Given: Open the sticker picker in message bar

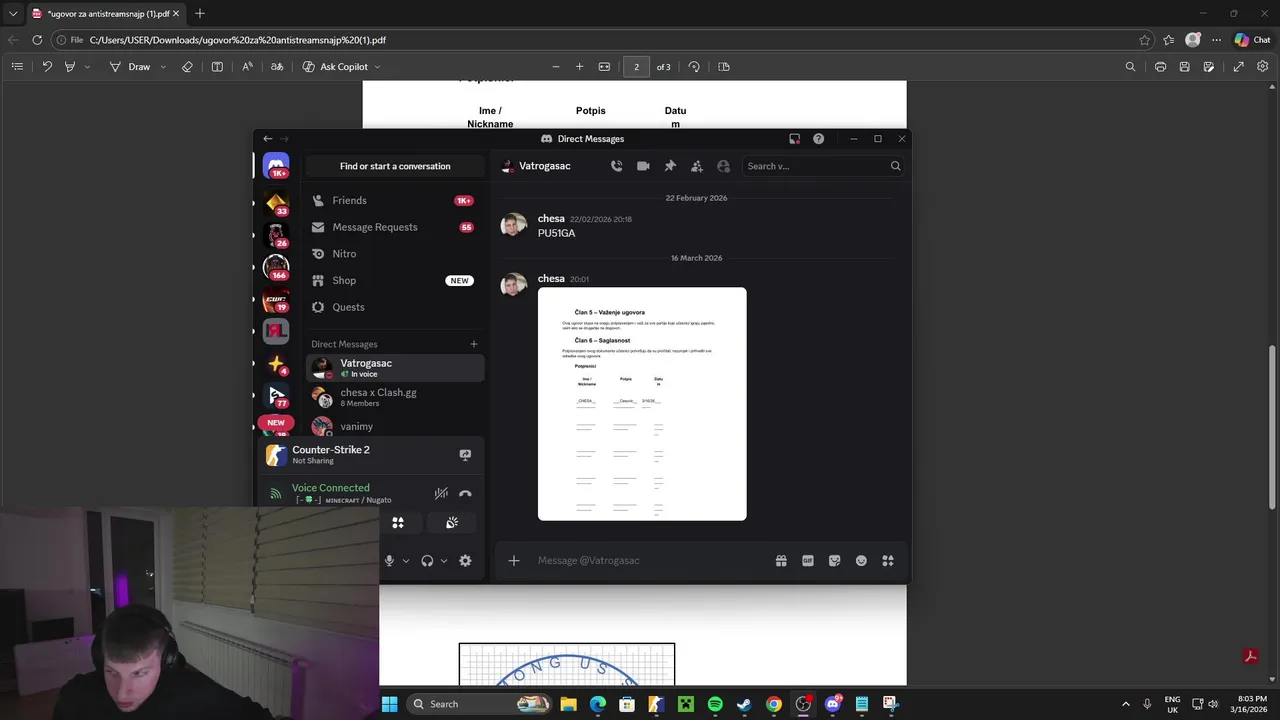Looking at the screenshot, I should click(x=835, y=561).
